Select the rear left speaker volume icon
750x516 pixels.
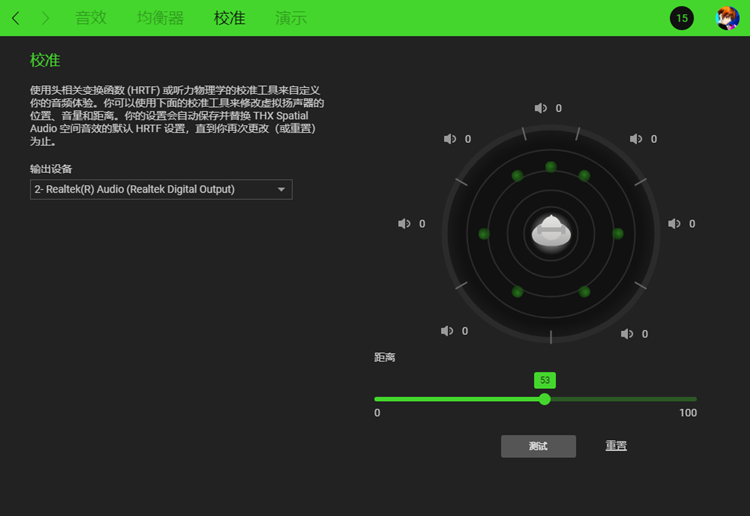tap(447, 331)
